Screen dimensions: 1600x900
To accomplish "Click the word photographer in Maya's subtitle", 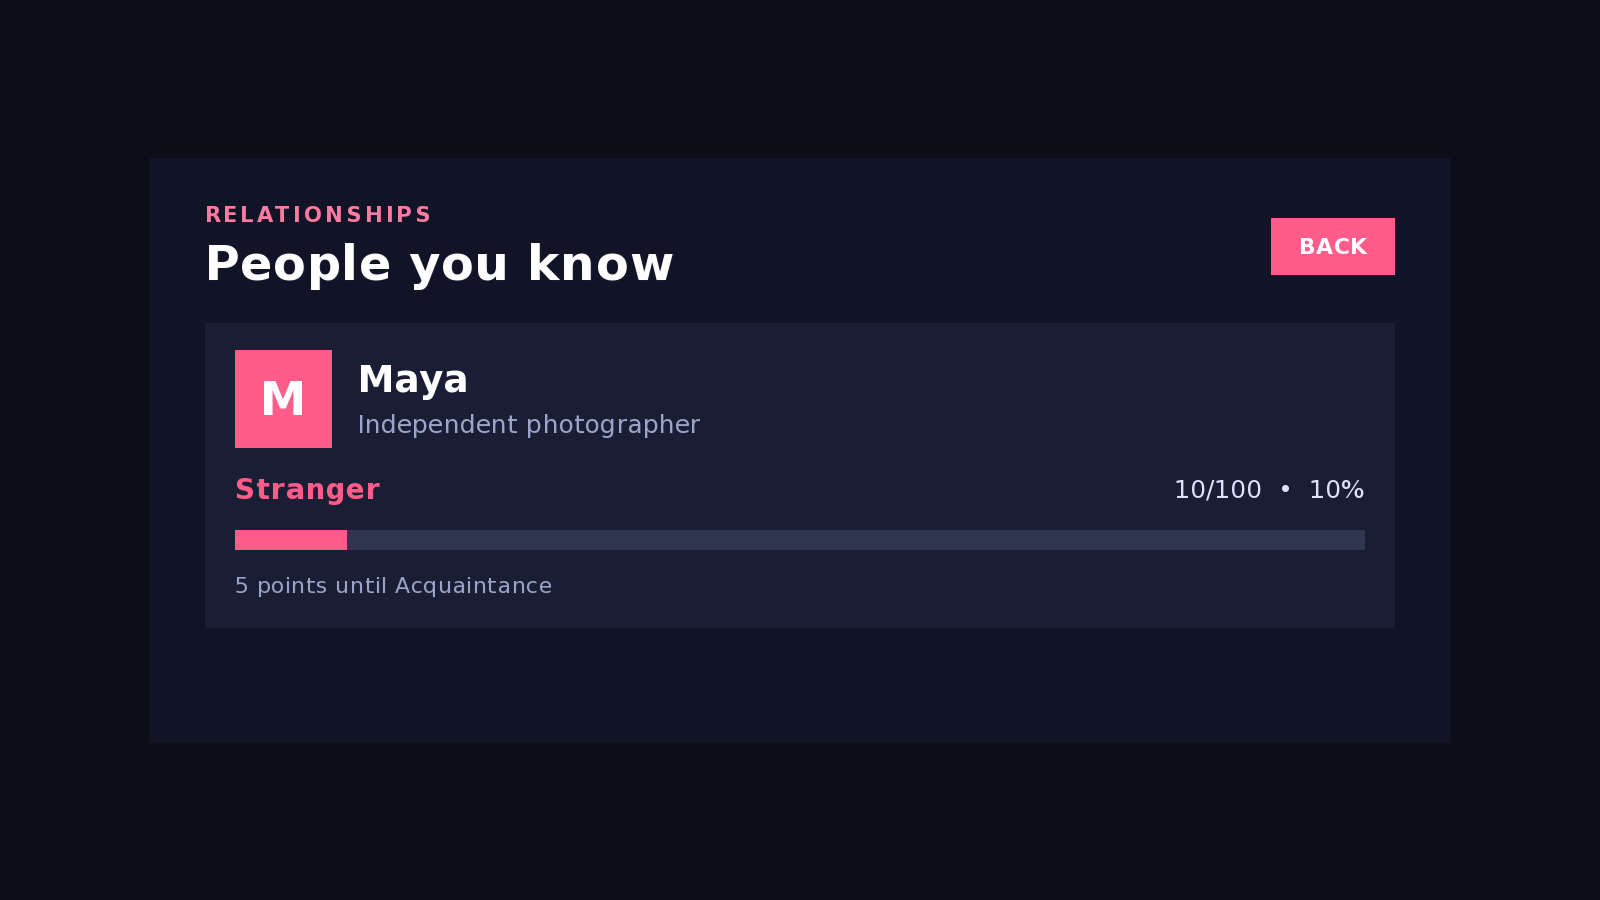I will click(x=613, y=425).
